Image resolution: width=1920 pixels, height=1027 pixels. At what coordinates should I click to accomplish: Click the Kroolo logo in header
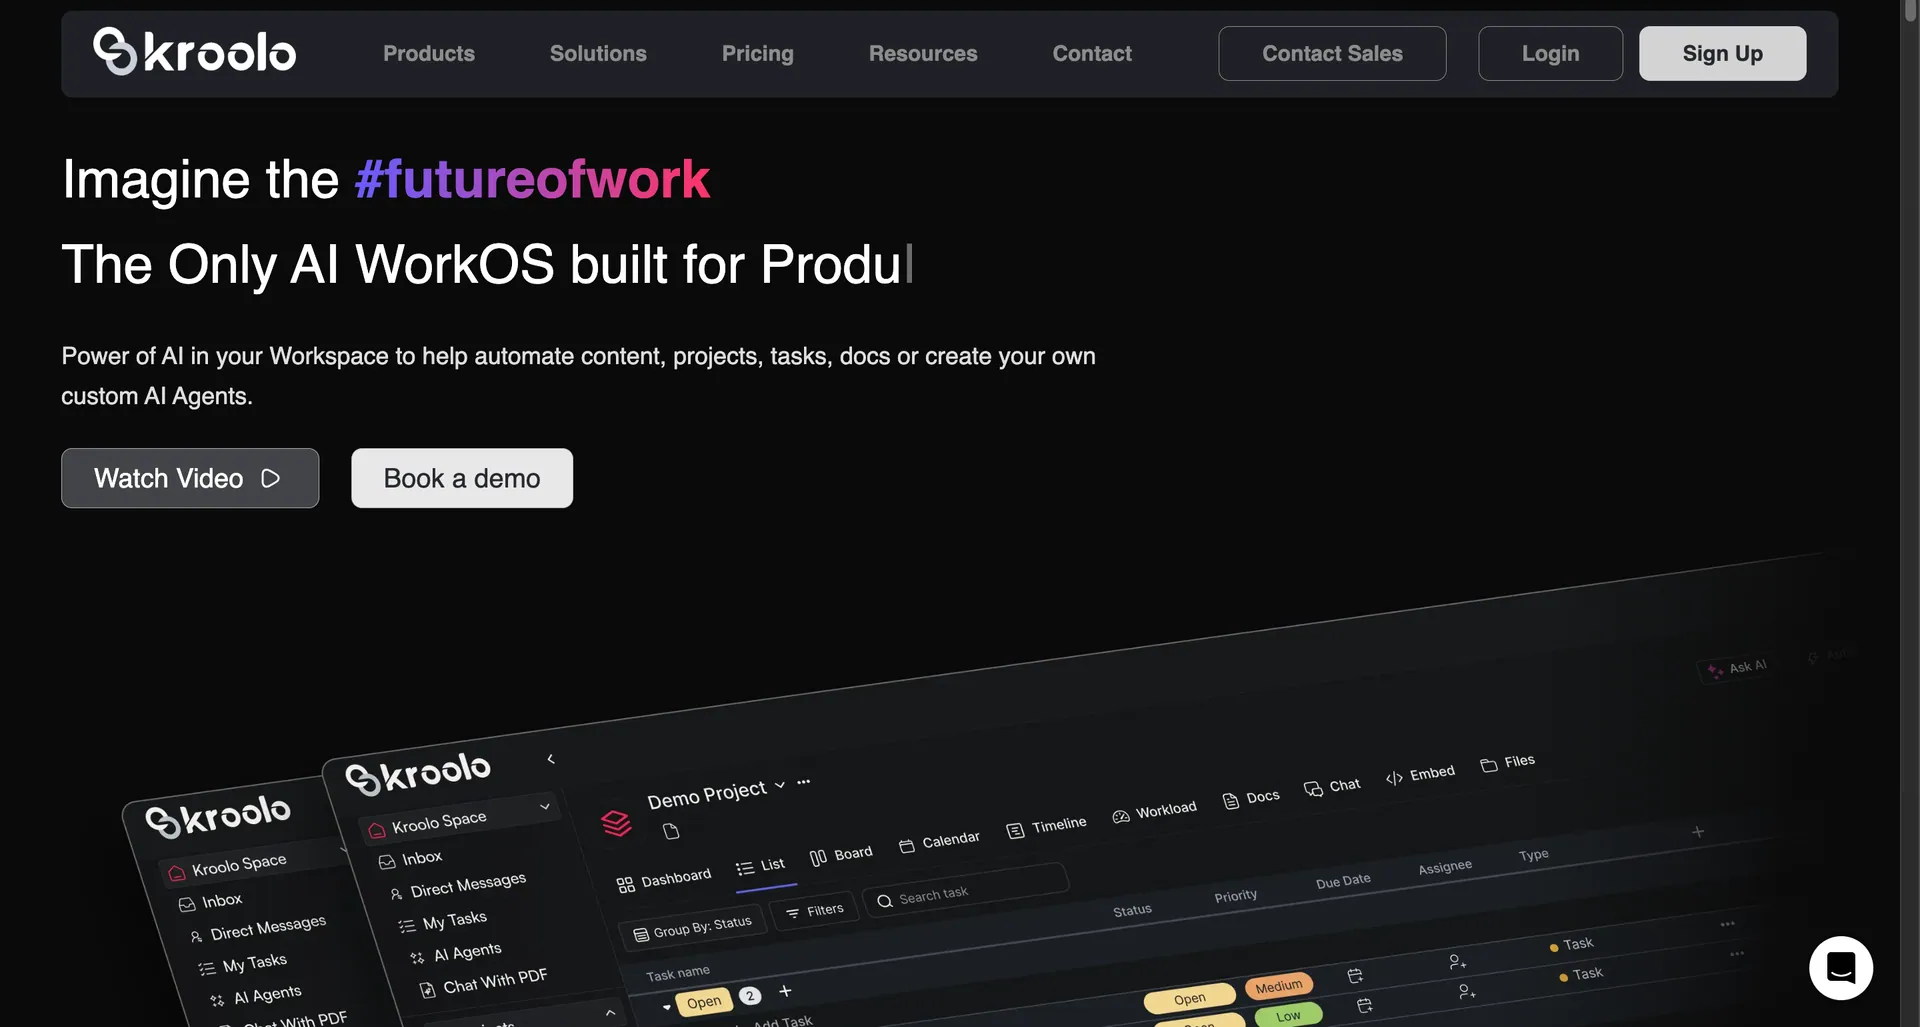pos(195,52)
